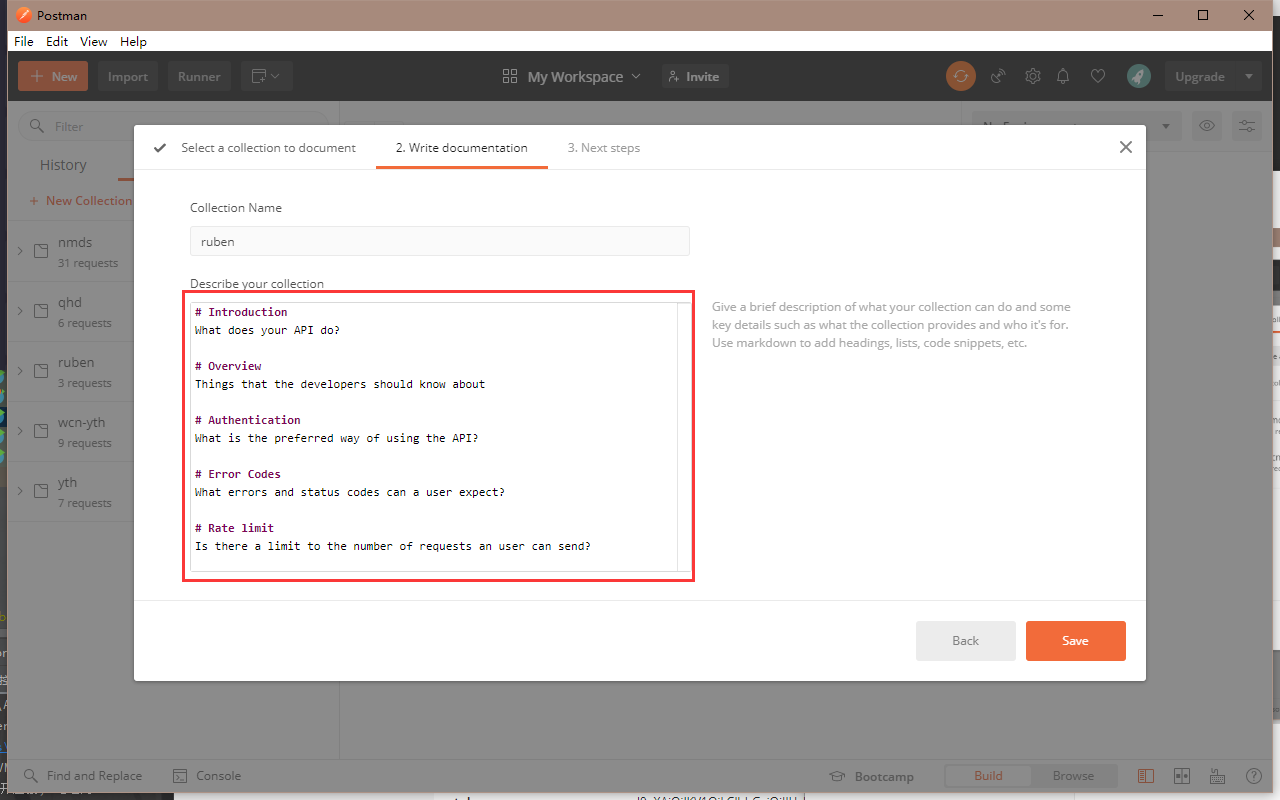Viewport: 1280px width, 800px height.
Task: Expand the nmds collection chevron
Action: (20, 251)
